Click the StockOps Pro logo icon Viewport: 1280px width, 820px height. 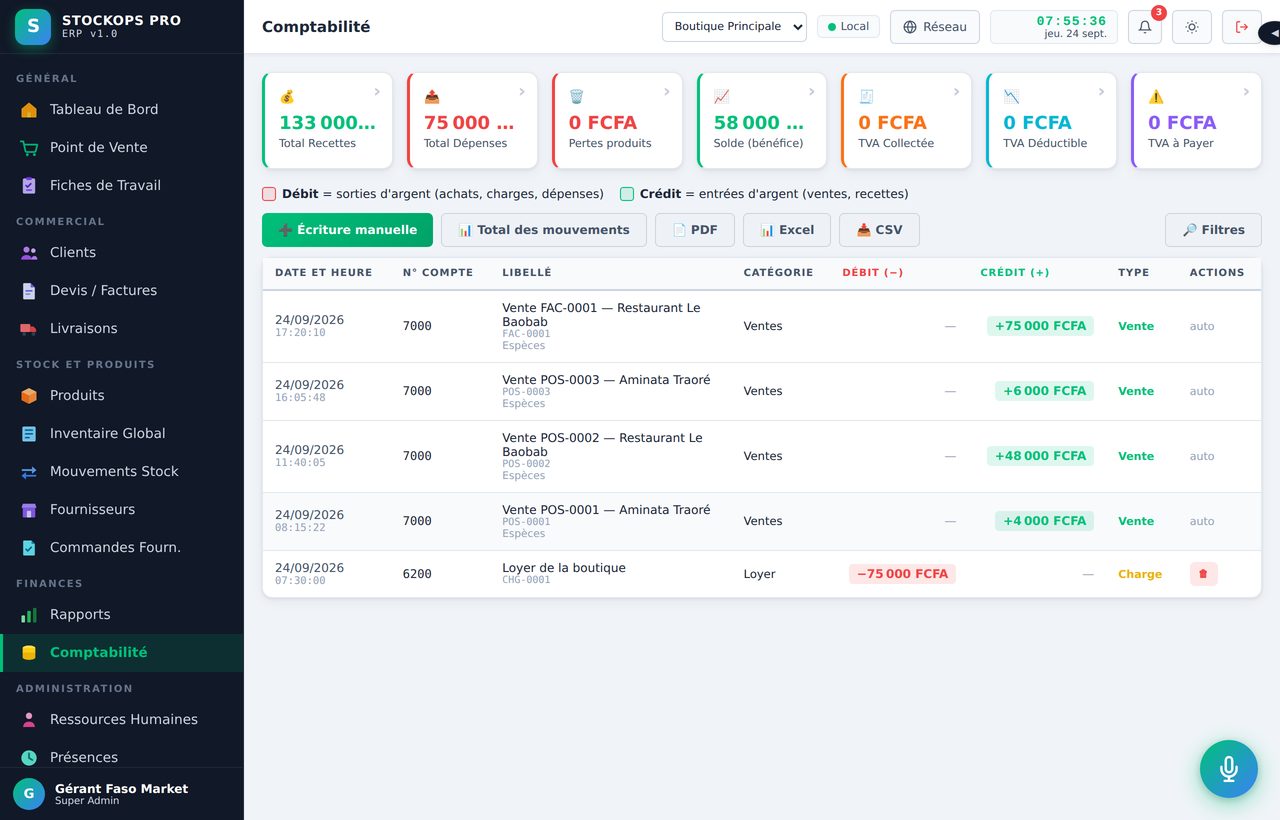[33, 27]
